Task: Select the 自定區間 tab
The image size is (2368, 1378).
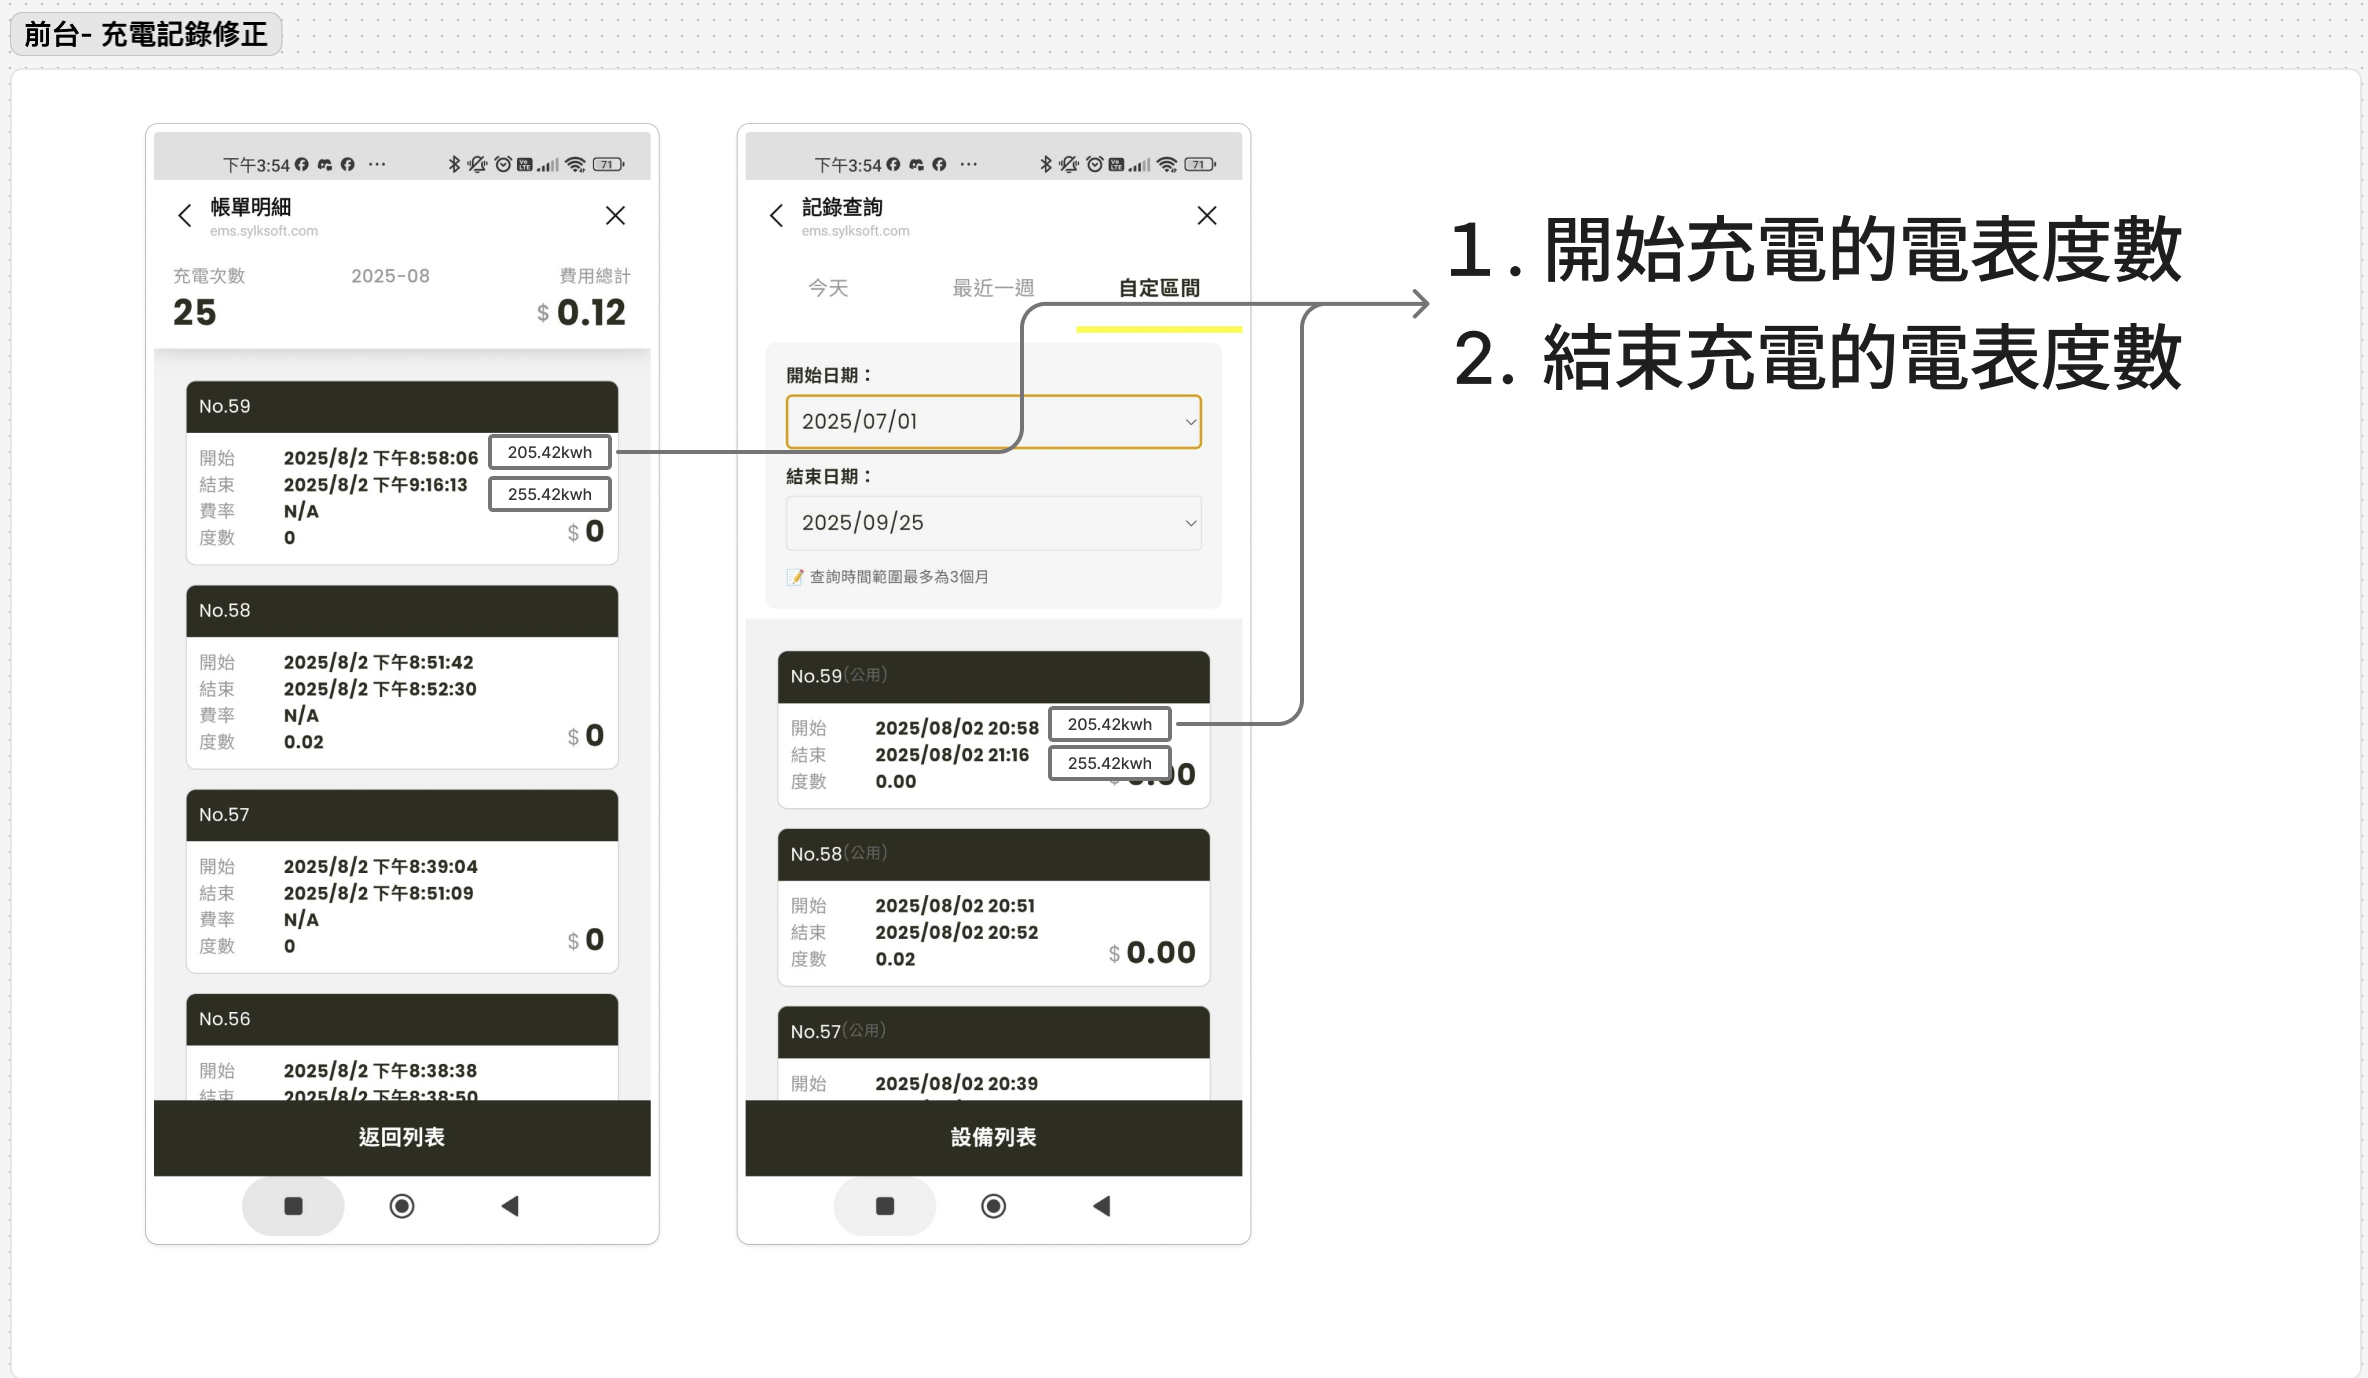Action: [x=1159, y=288]
